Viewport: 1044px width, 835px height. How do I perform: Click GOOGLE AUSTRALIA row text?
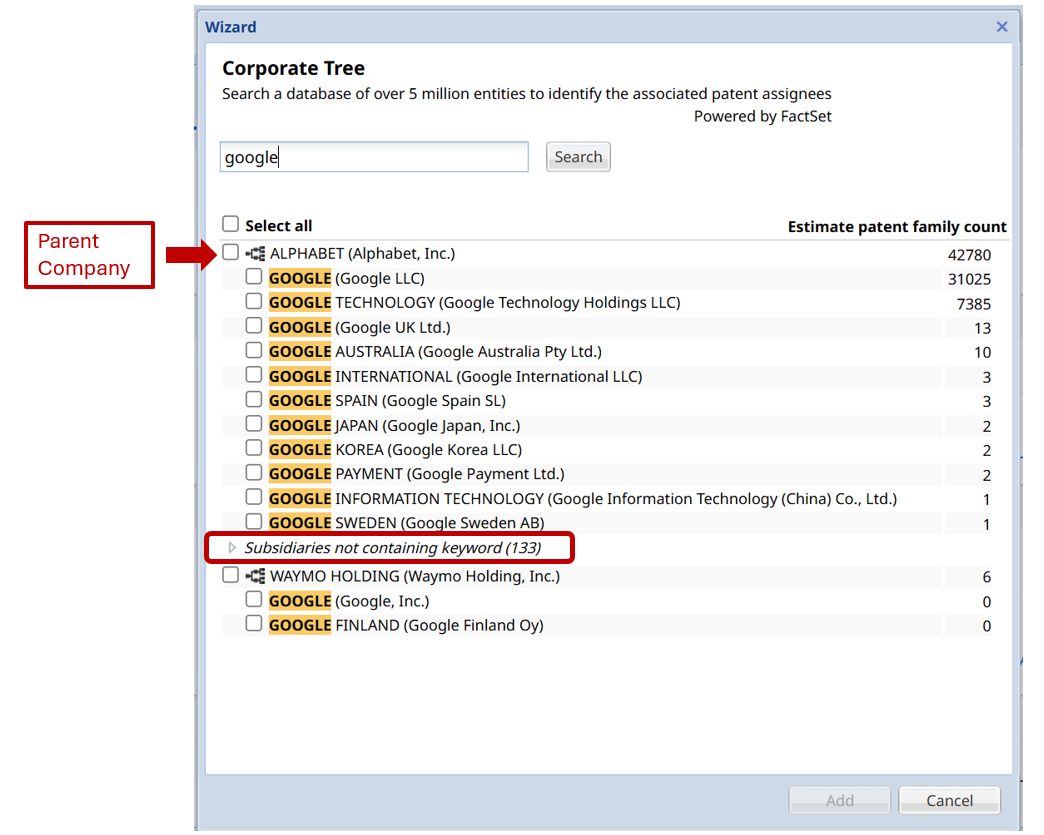[435, 352]
